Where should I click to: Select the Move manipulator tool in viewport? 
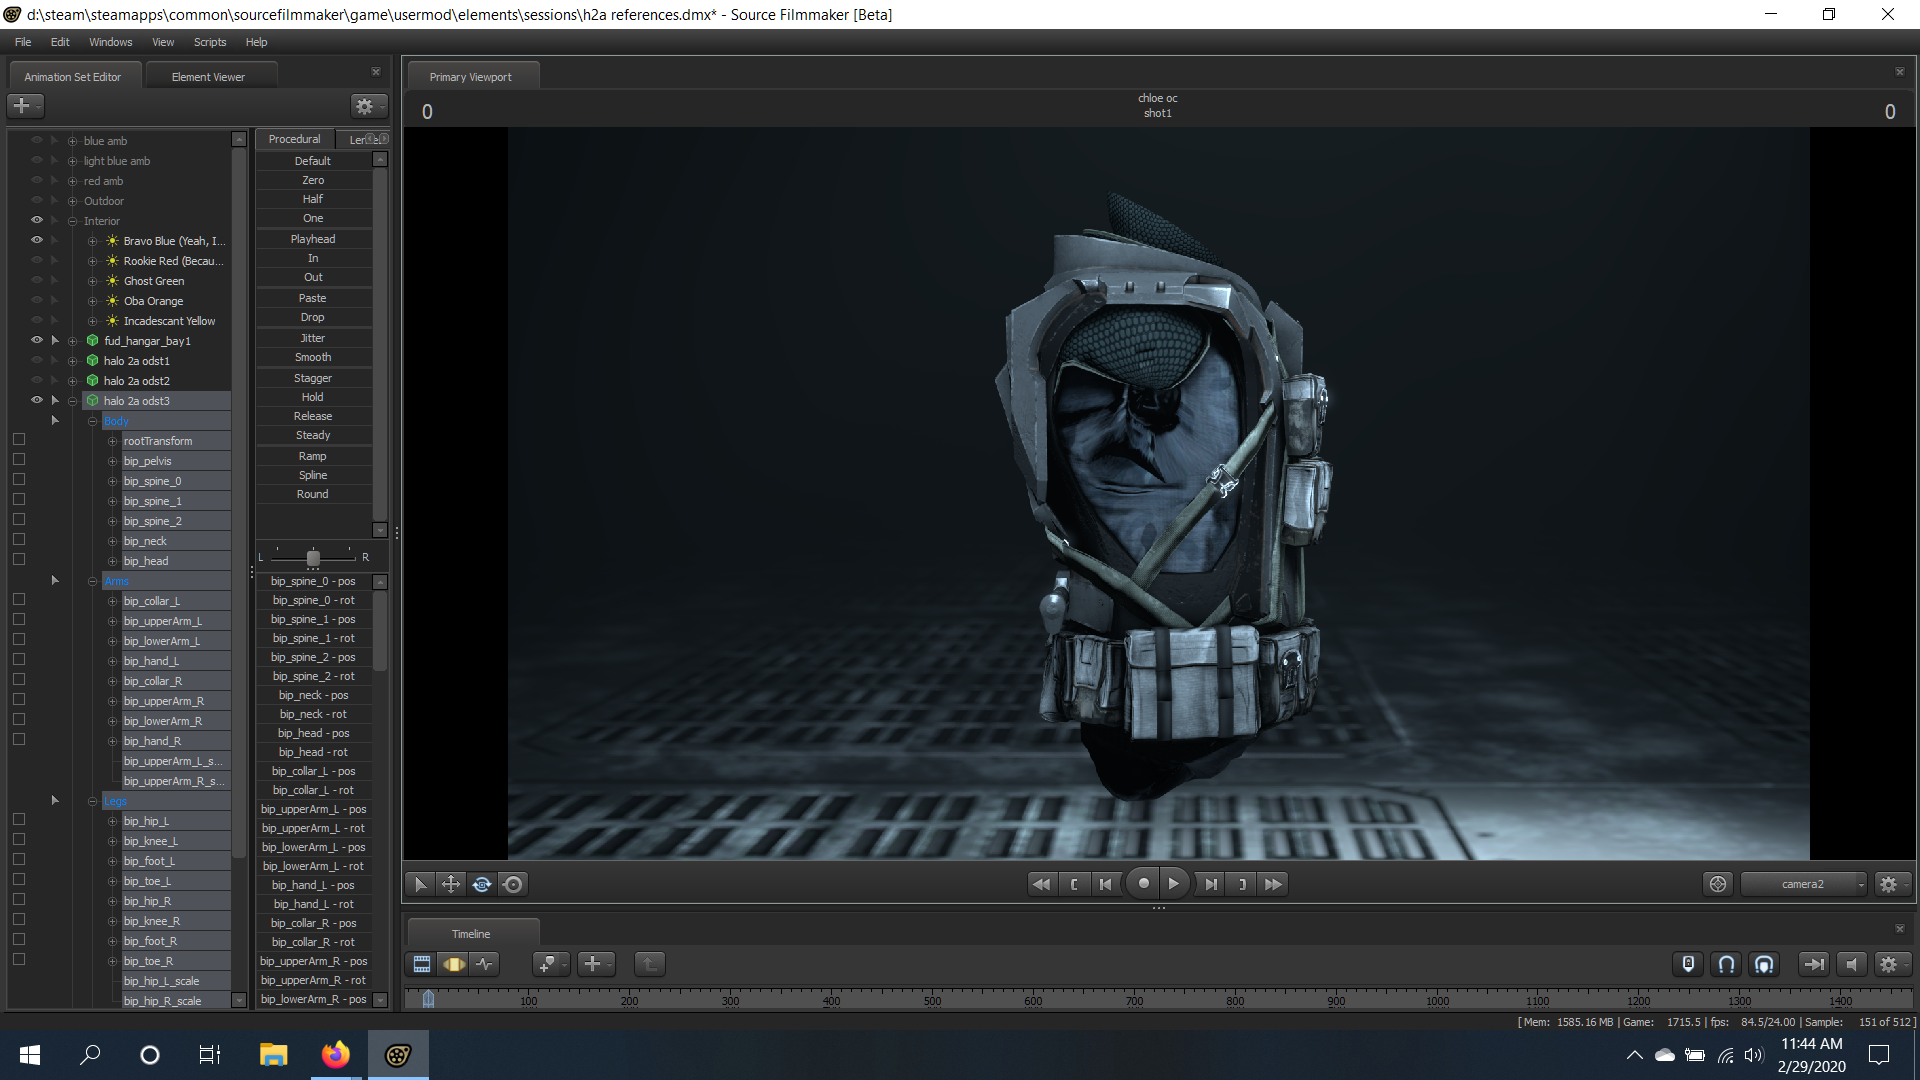click(x=451, y=884)
